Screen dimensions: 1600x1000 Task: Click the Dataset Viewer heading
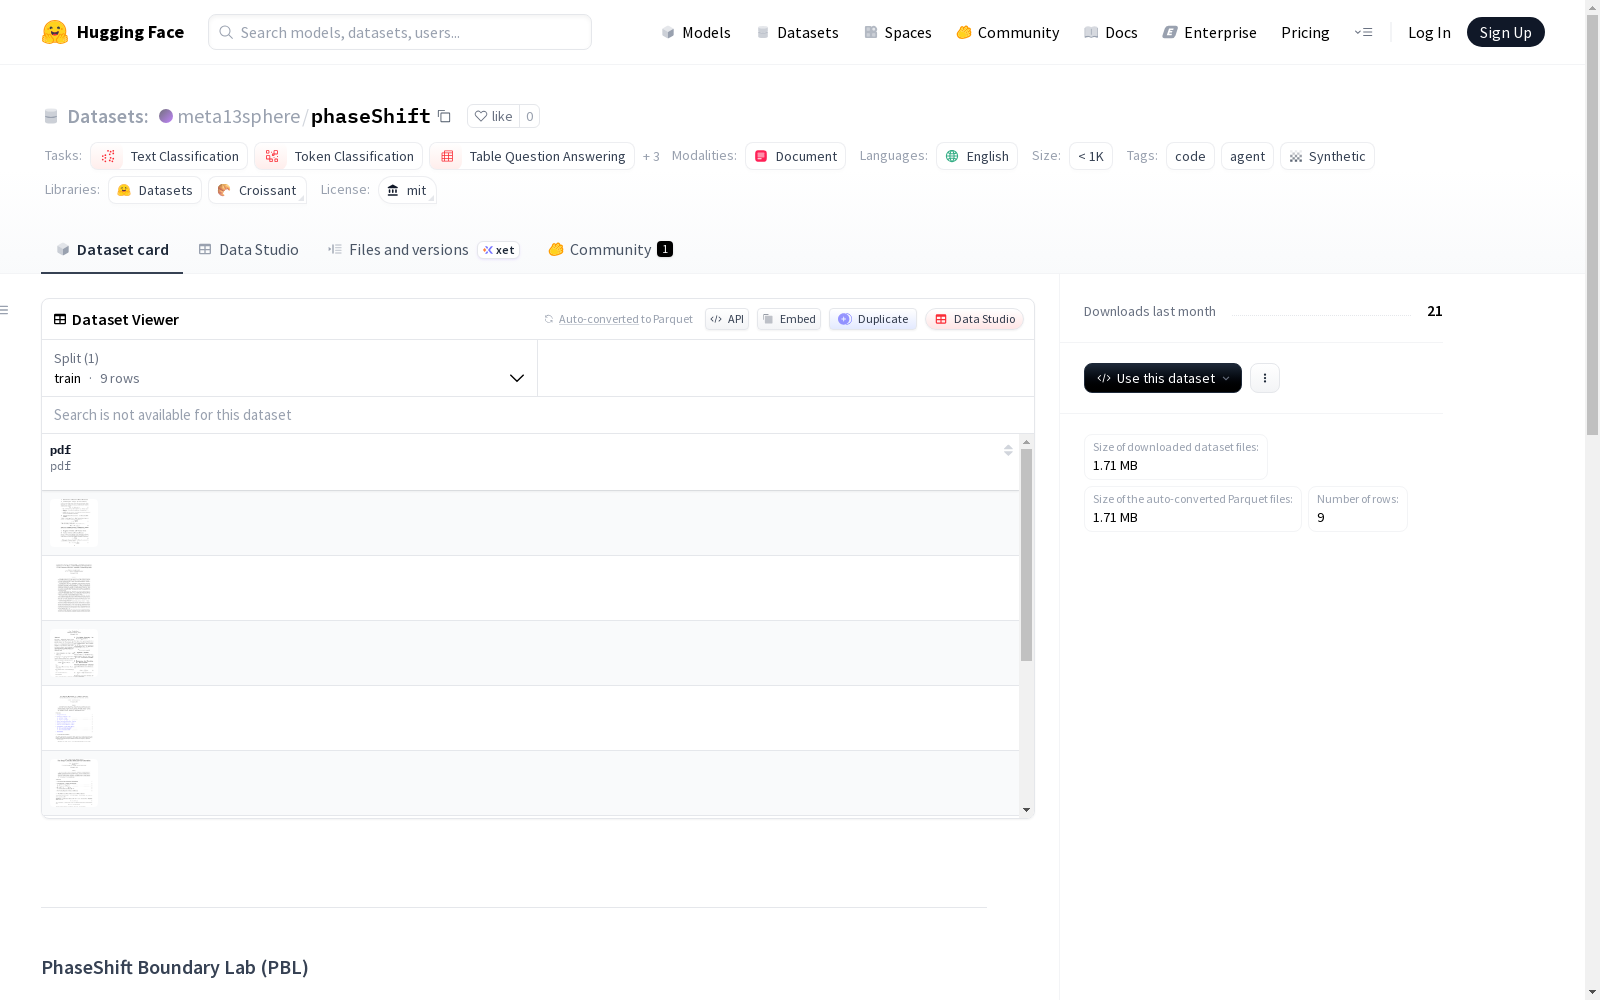pyautogui.click(x=125, y=320)
